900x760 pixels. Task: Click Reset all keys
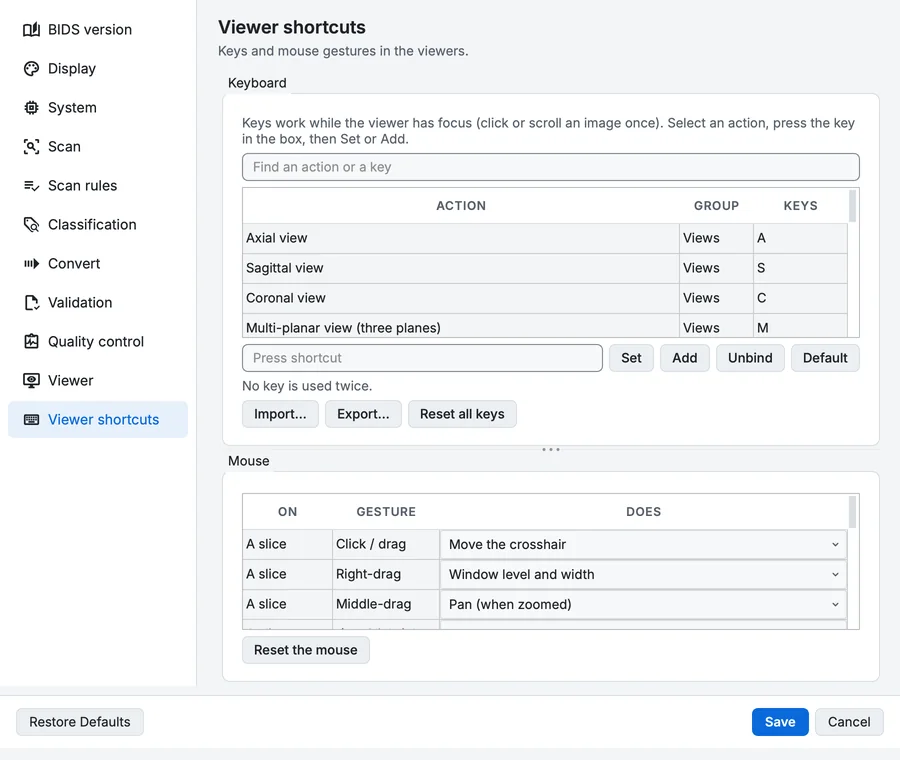point(462,414)
